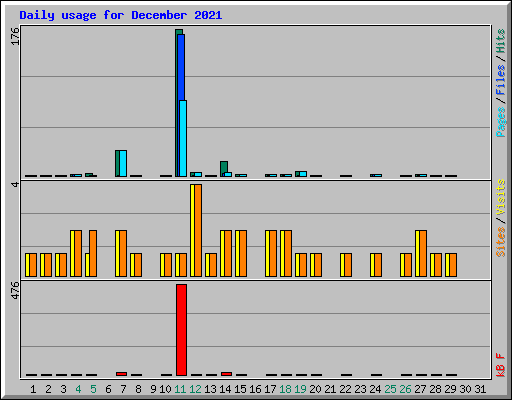Select day "6" on the x-axis
The image size is (512, 400).
click(108, 389)
